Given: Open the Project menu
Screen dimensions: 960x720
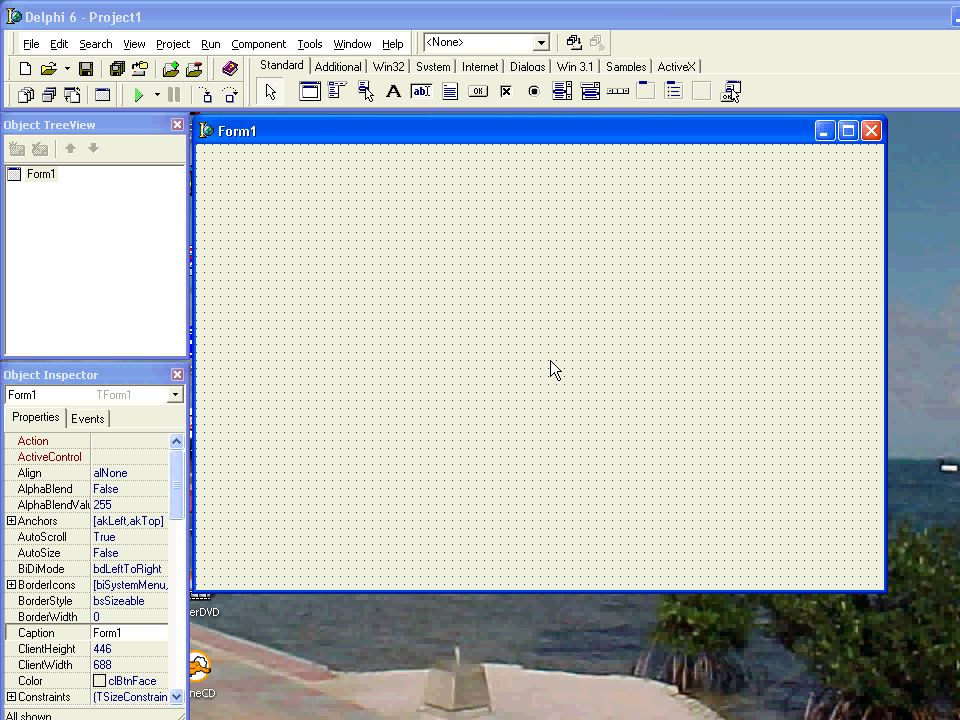Looking at the screenshot, I should [x=173, y=44].
